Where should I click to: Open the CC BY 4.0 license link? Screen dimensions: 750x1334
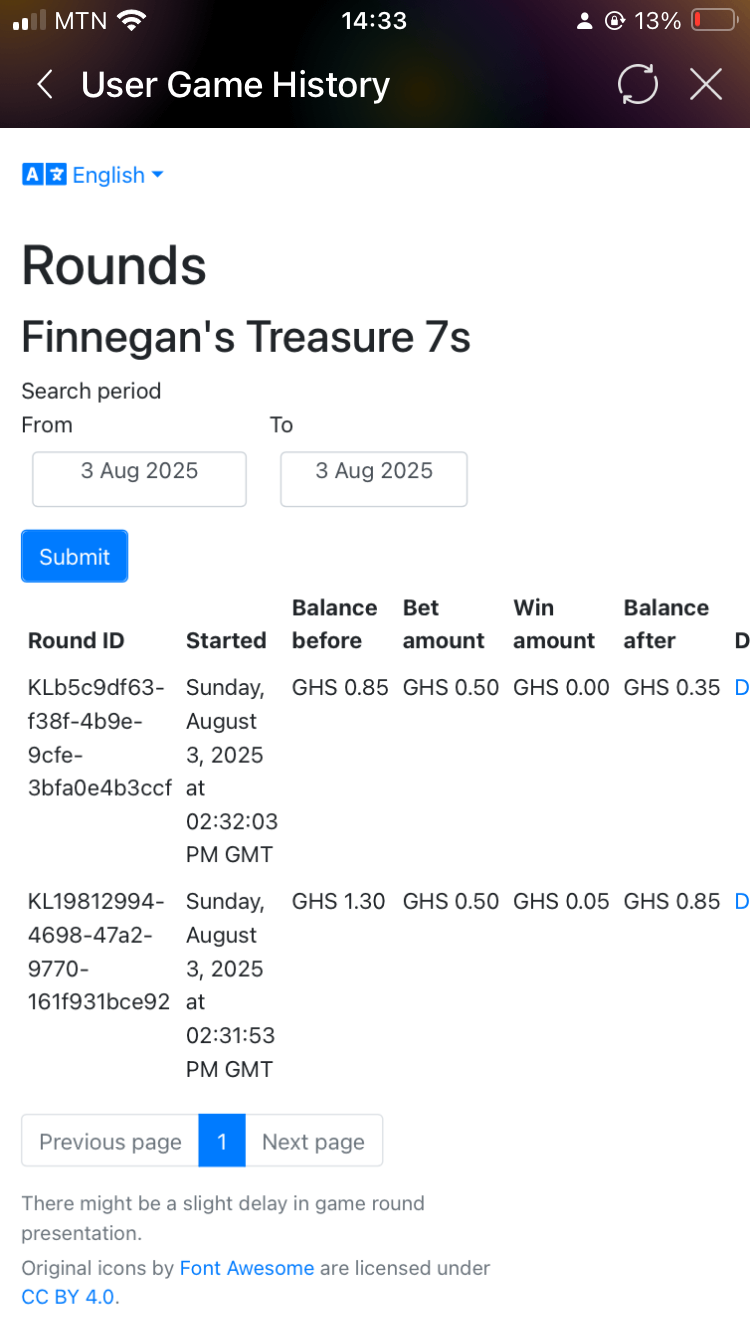68,1297
